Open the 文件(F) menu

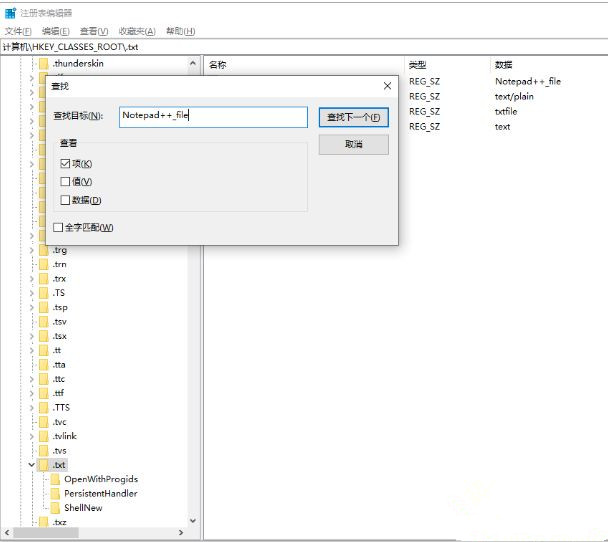point(18,31)
